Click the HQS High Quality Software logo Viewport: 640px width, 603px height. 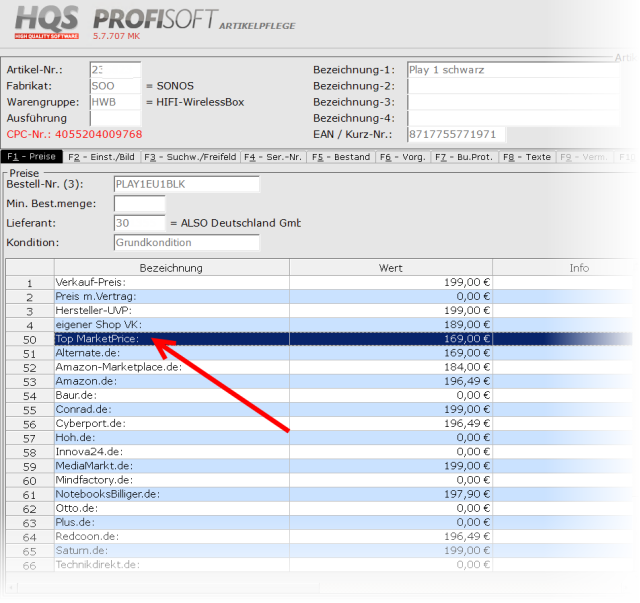(47, 22)
